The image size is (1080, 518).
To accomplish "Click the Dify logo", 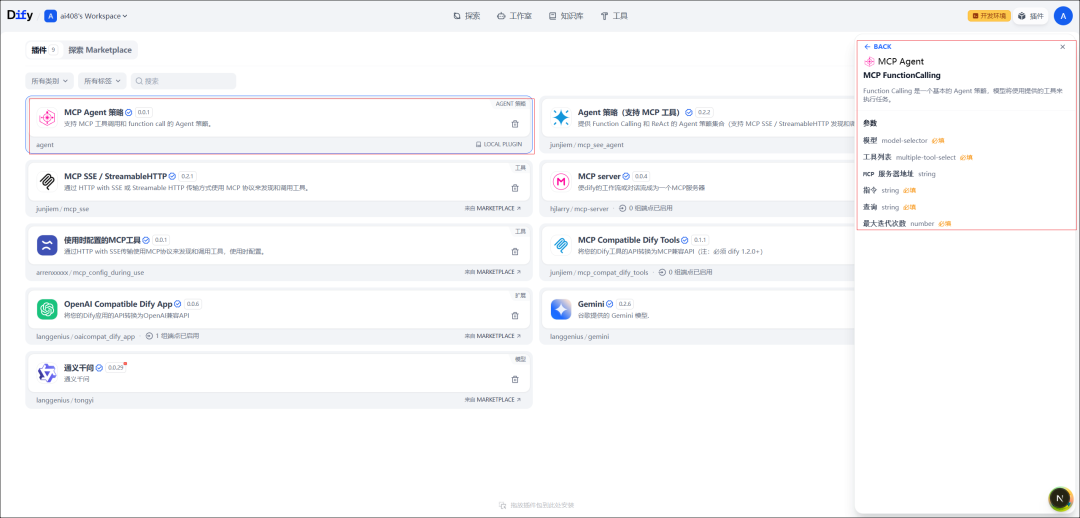I will [20, 15].
